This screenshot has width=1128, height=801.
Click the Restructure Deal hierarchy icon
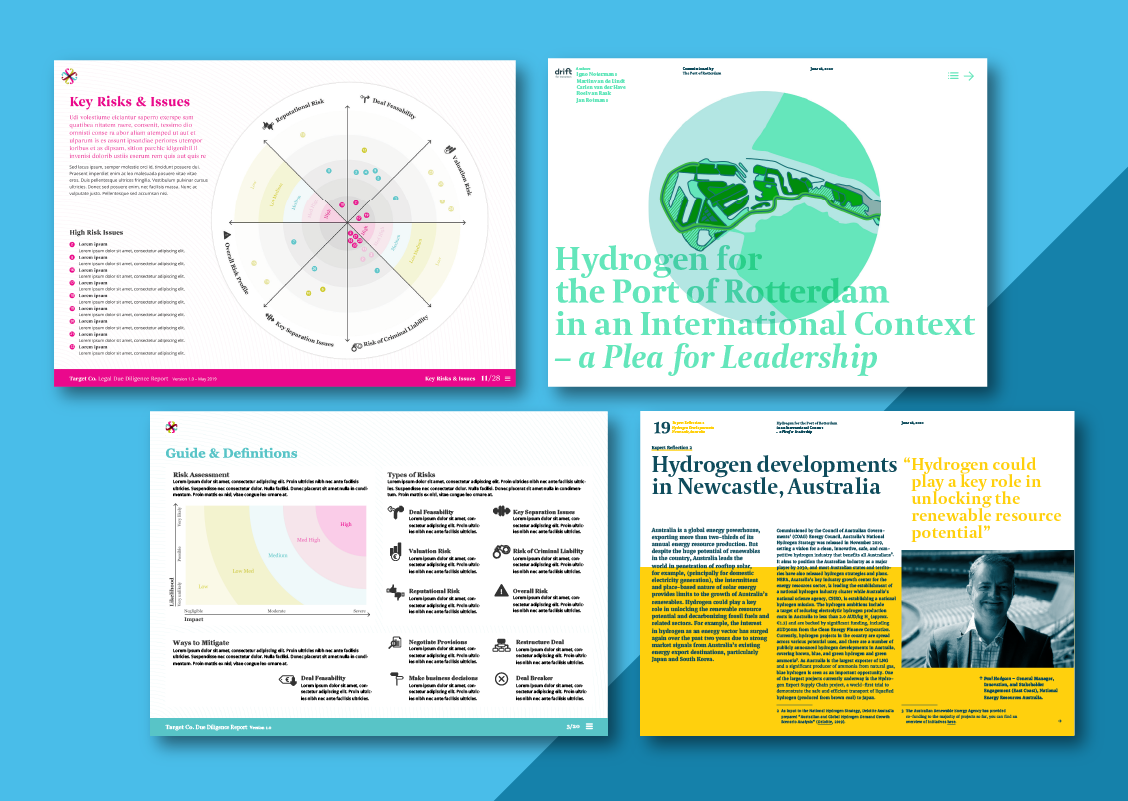(501, 645)
